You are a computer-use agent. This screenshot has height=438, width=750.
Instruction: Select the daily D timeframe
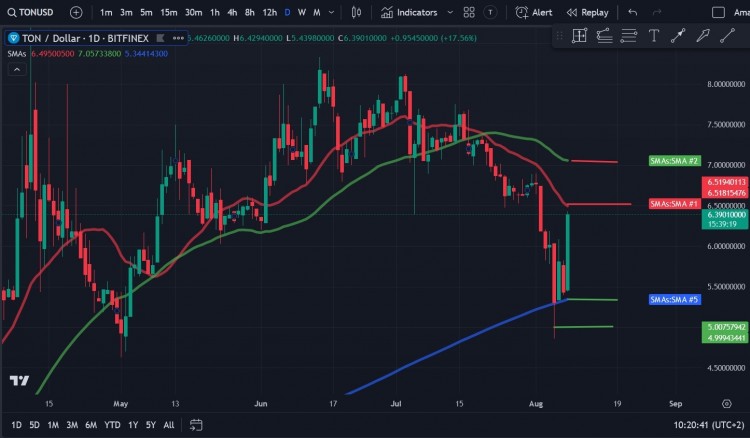point(287,12)
